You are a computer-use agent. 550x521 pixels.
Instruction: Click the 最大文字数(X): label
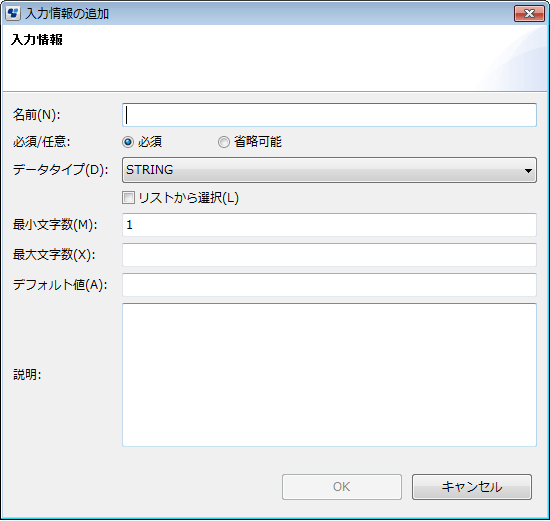tap(54, 255)
